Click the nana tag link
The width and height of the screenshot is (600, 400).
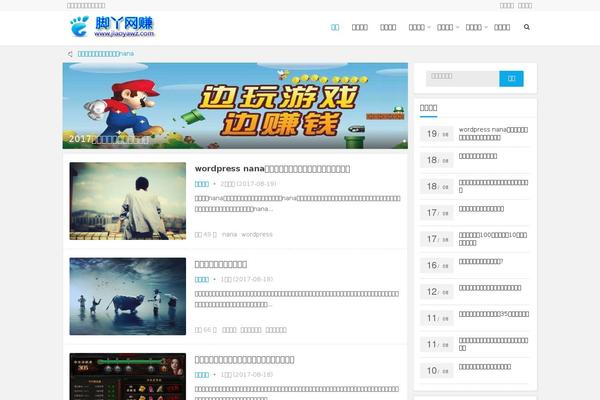click(x=230, y=234)
